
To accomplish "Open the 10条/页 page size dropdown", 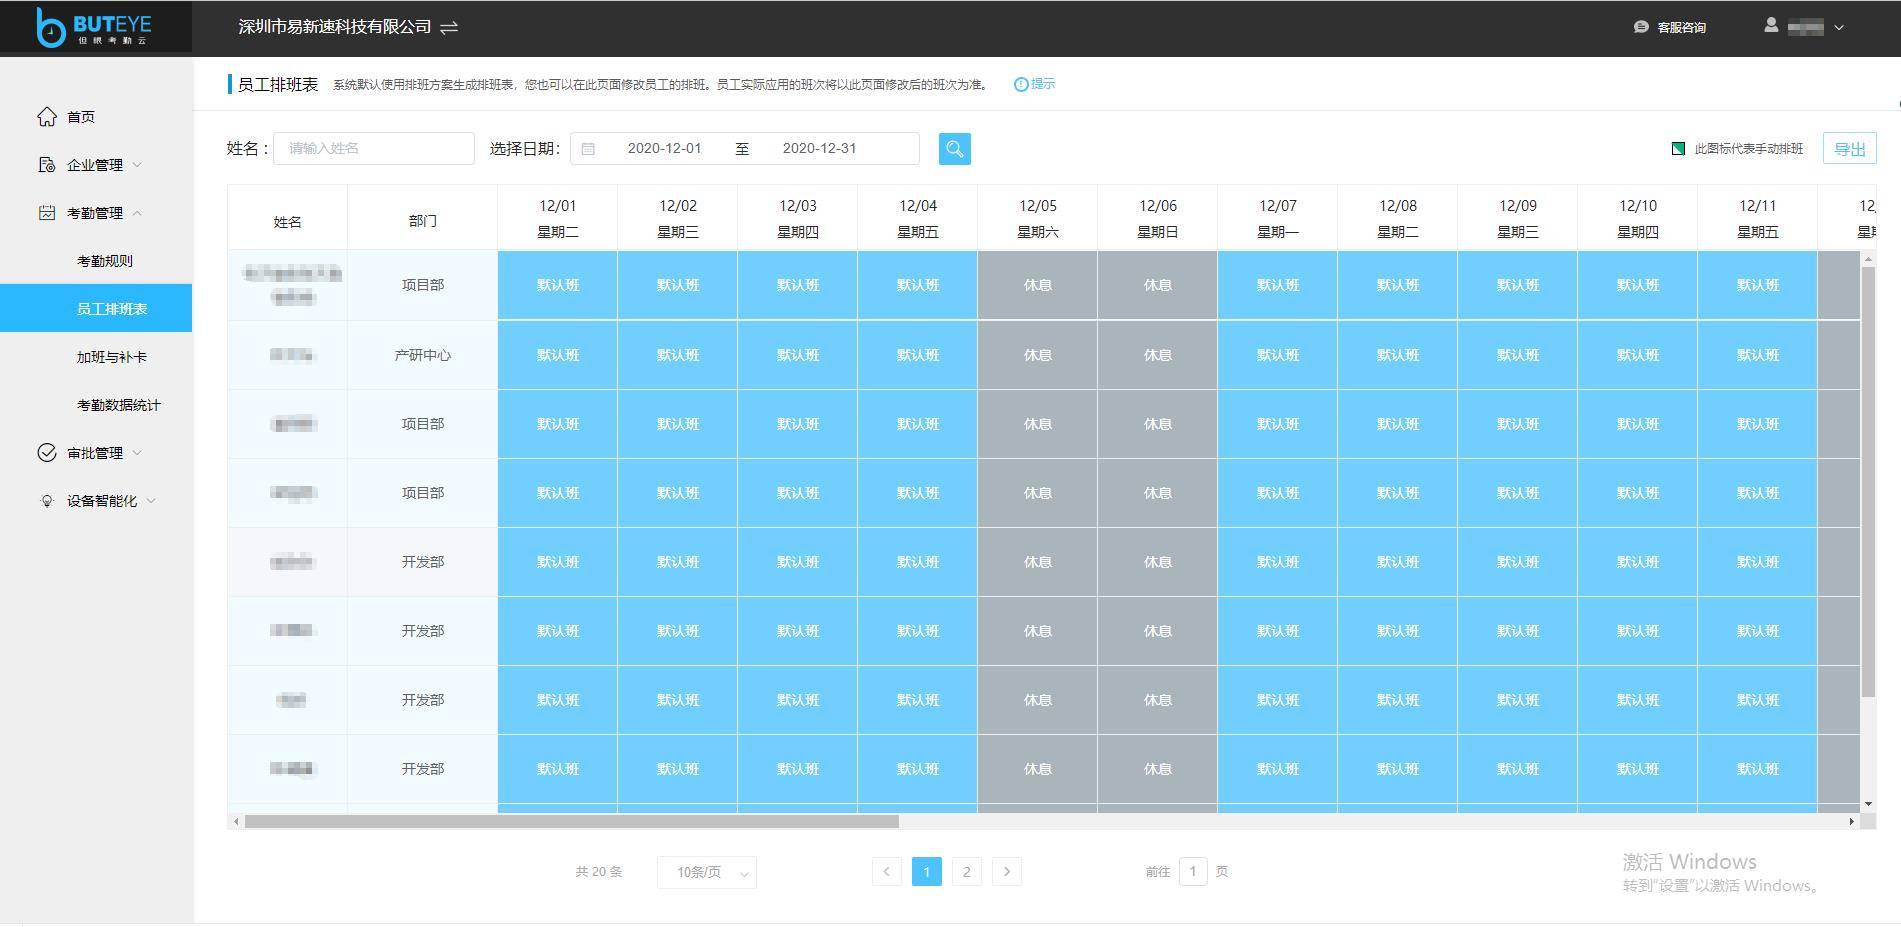I will 707,872.
